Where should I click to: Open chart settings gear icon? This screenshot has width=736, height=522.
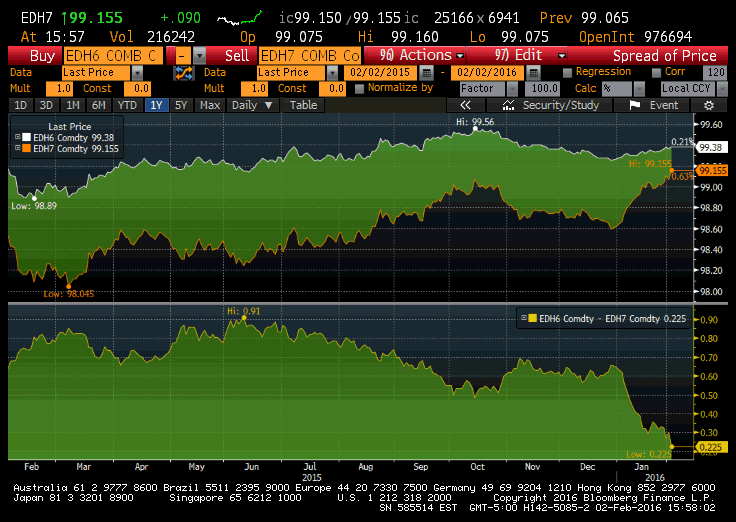click(708, 105)
